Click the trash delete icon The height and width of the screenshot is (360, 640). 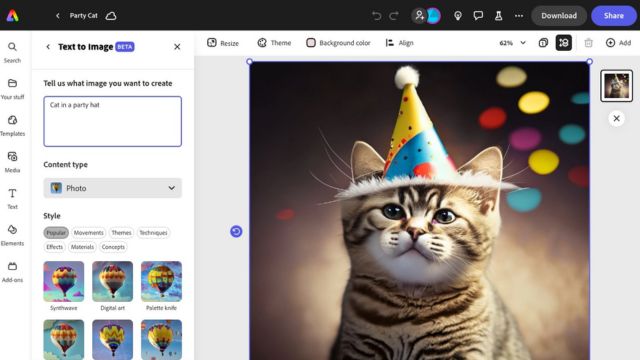pyautogui.click(x=588, y=43)
